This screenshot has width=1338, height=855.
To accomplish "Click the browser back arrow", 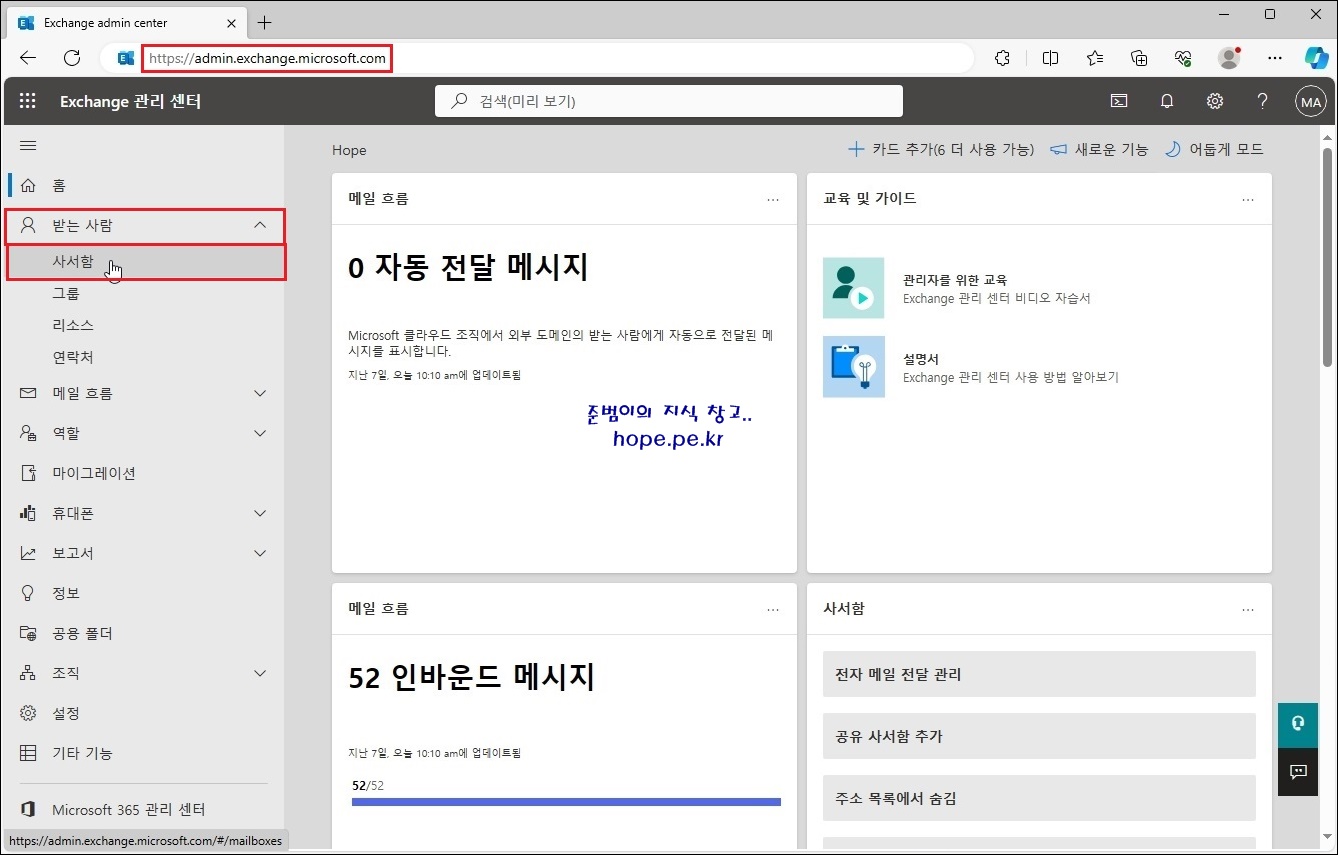I will (28, 58).
